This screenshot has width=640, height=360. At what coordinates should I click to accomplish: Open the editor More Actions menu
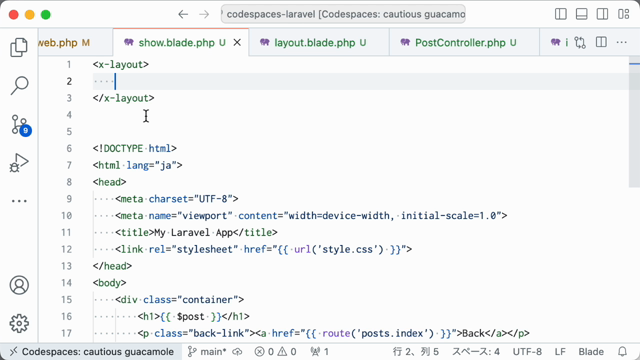[x=622, y=42]
